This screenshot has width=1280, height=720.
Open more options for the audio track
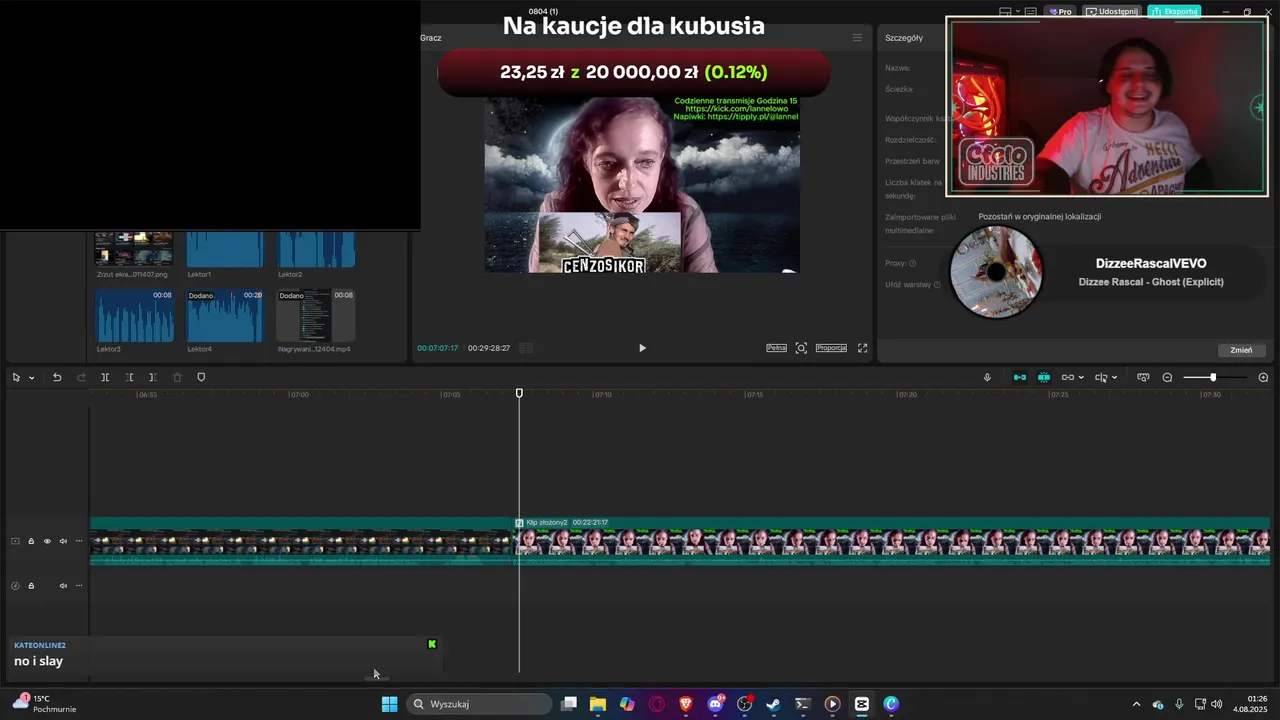pos(79,586)
